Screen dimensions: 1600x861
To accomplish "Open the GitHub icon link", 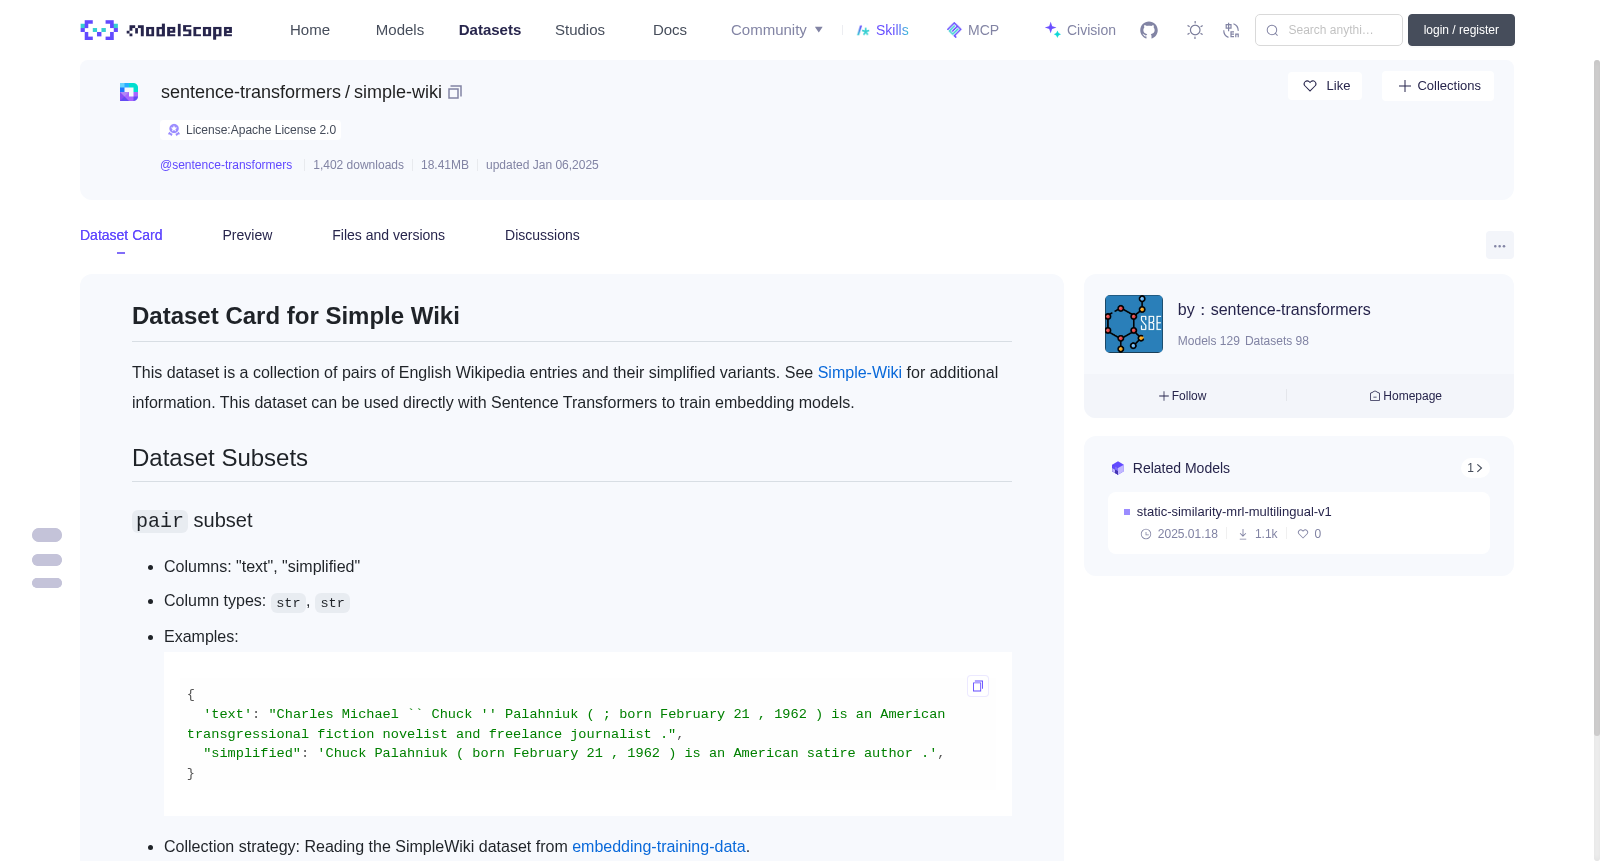I will pos(1149,30).
